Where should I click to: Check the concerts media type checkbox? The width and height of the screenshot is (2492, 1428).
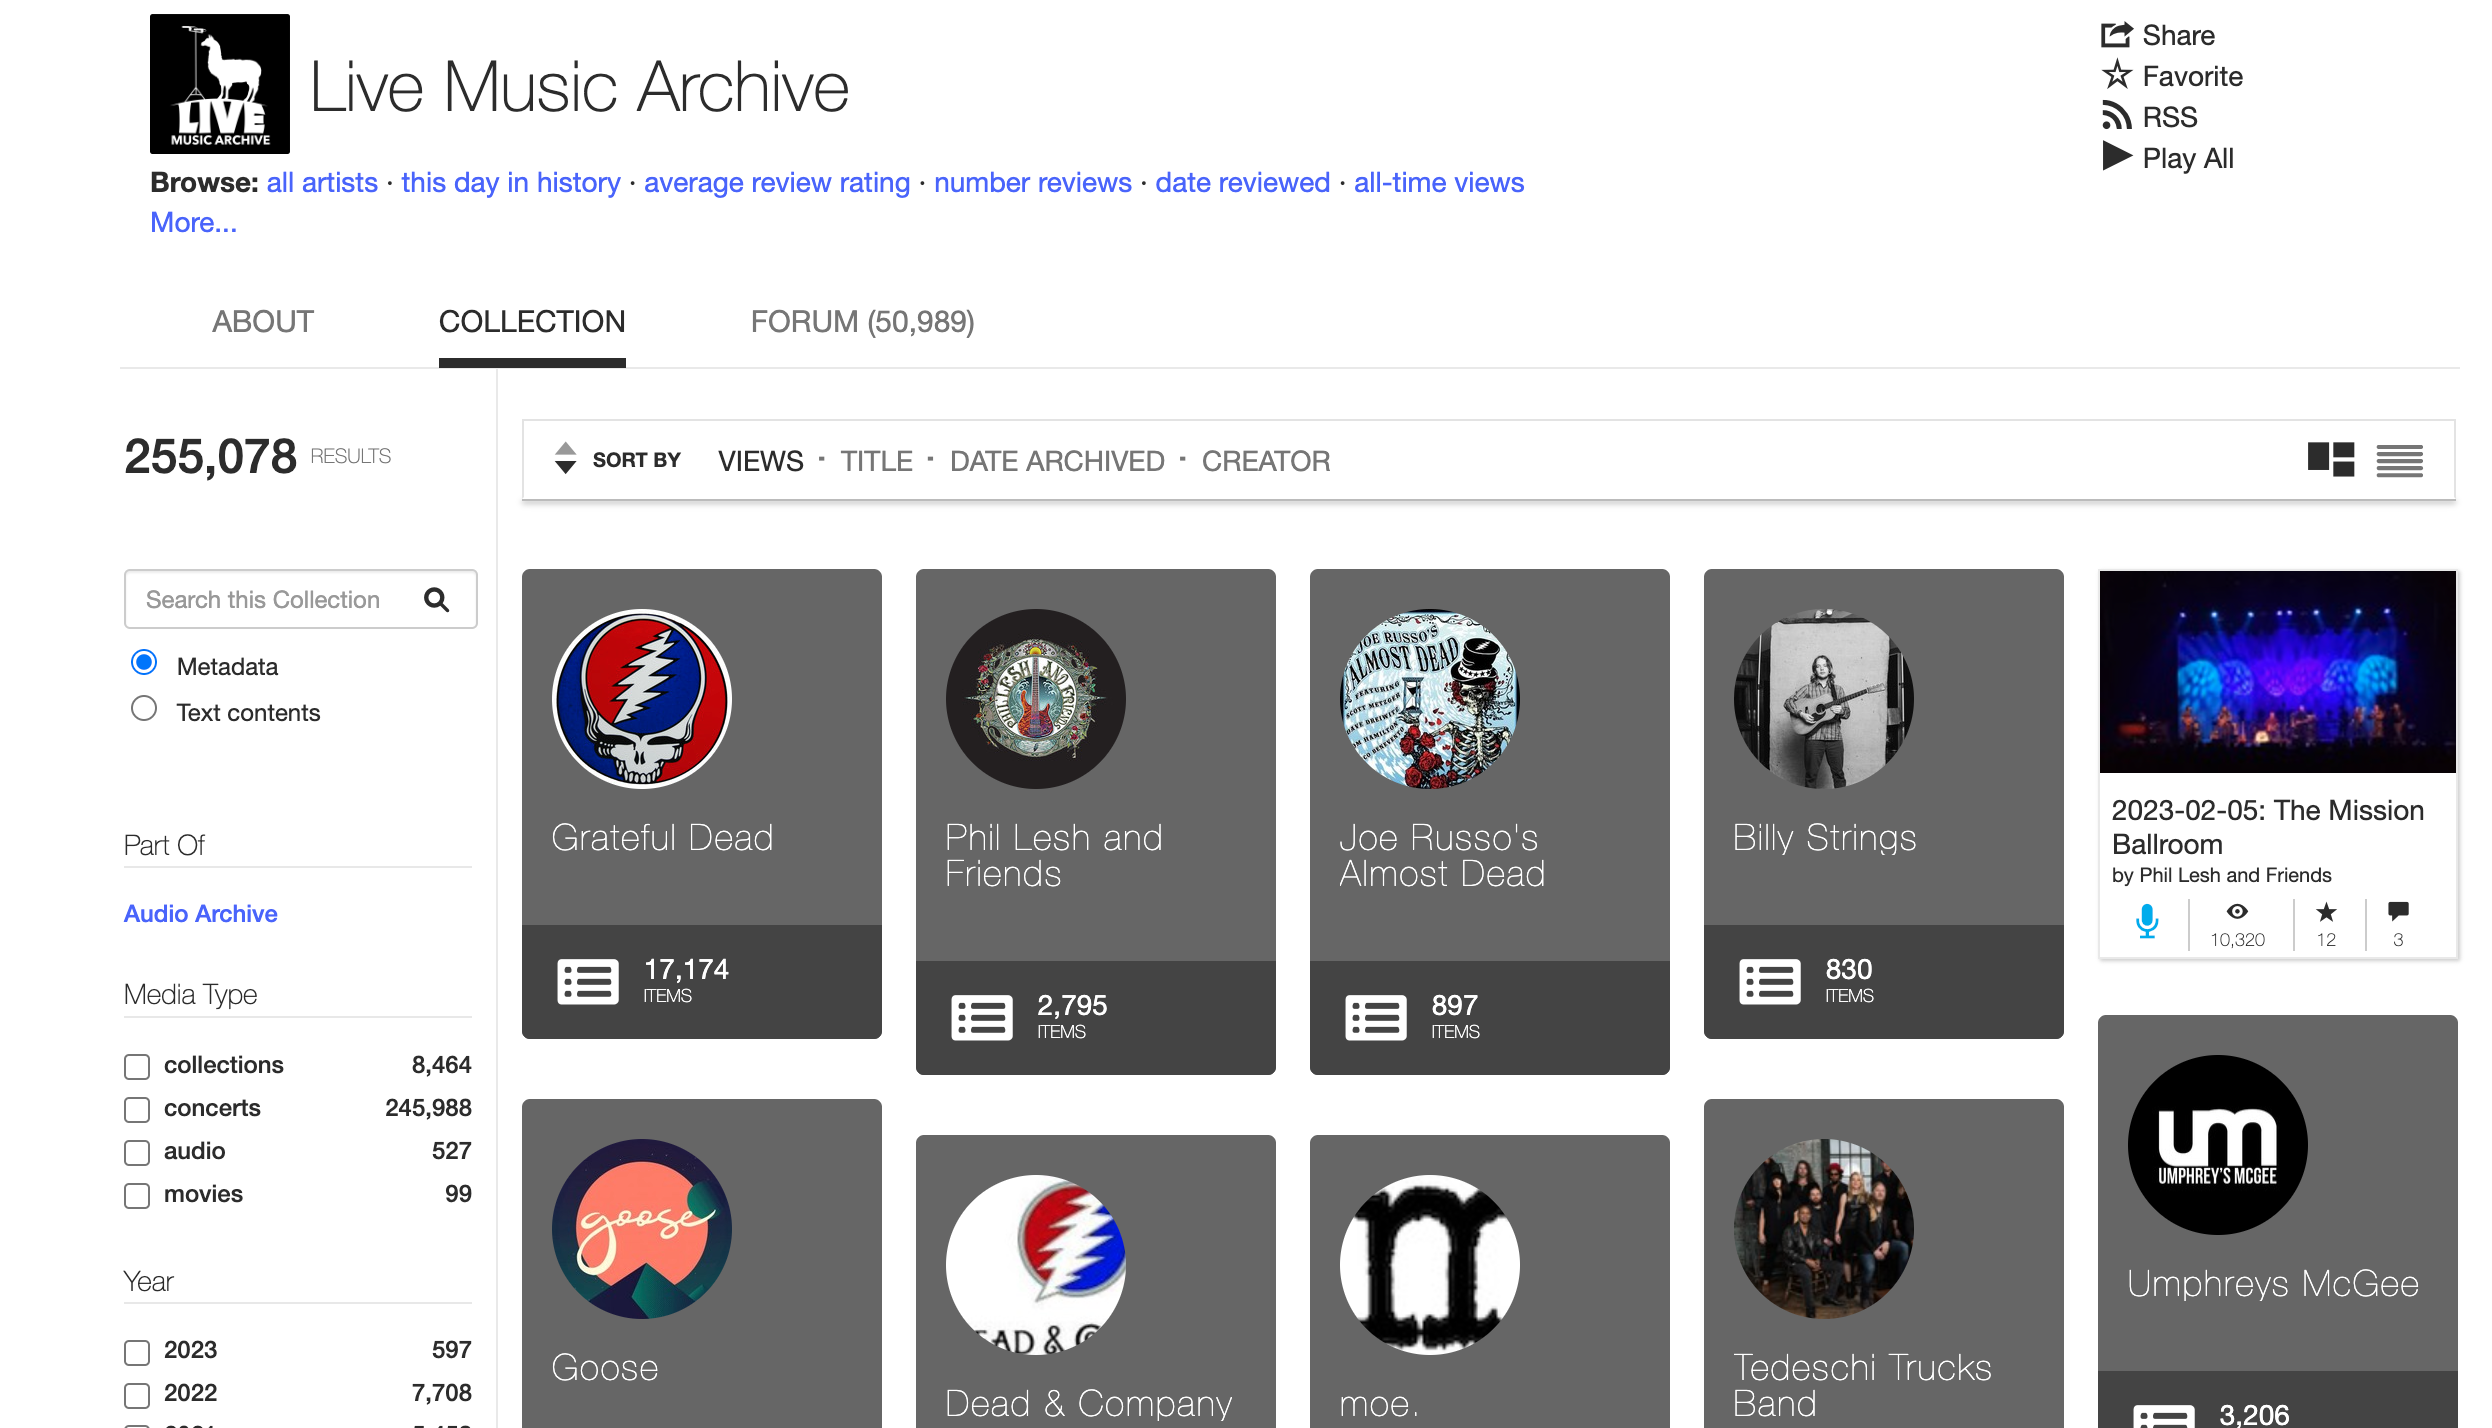[x=137, y=1109]
